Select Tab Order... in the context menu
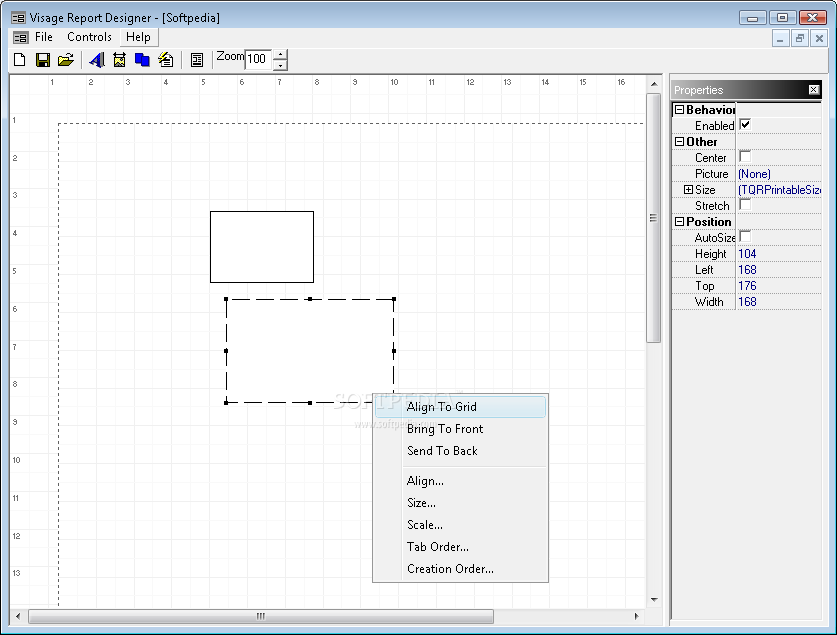 (x=460, y=546)
